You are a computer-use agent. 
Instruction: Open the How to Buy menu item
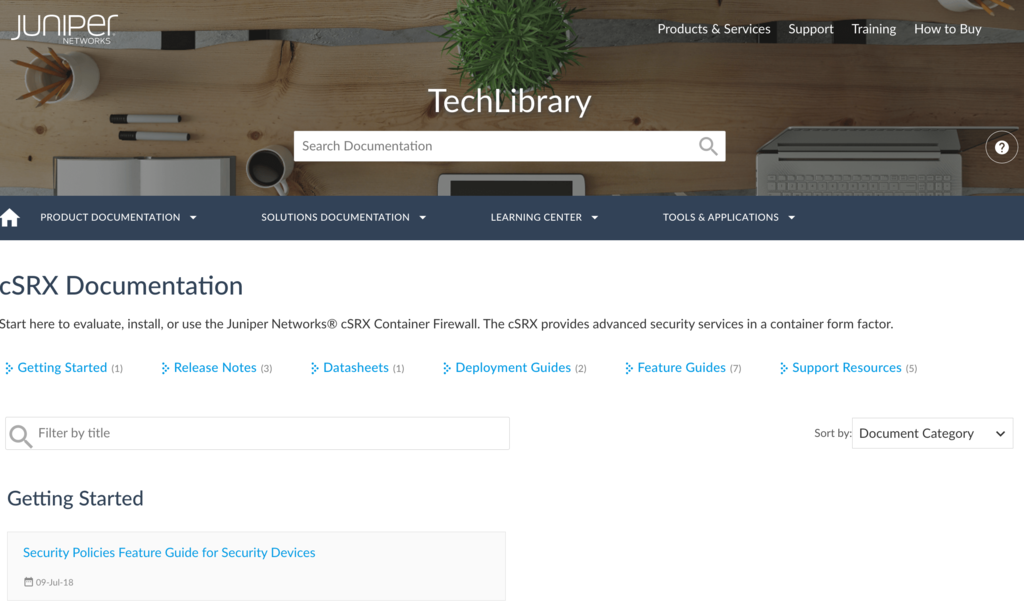click(x=948, y=29)
